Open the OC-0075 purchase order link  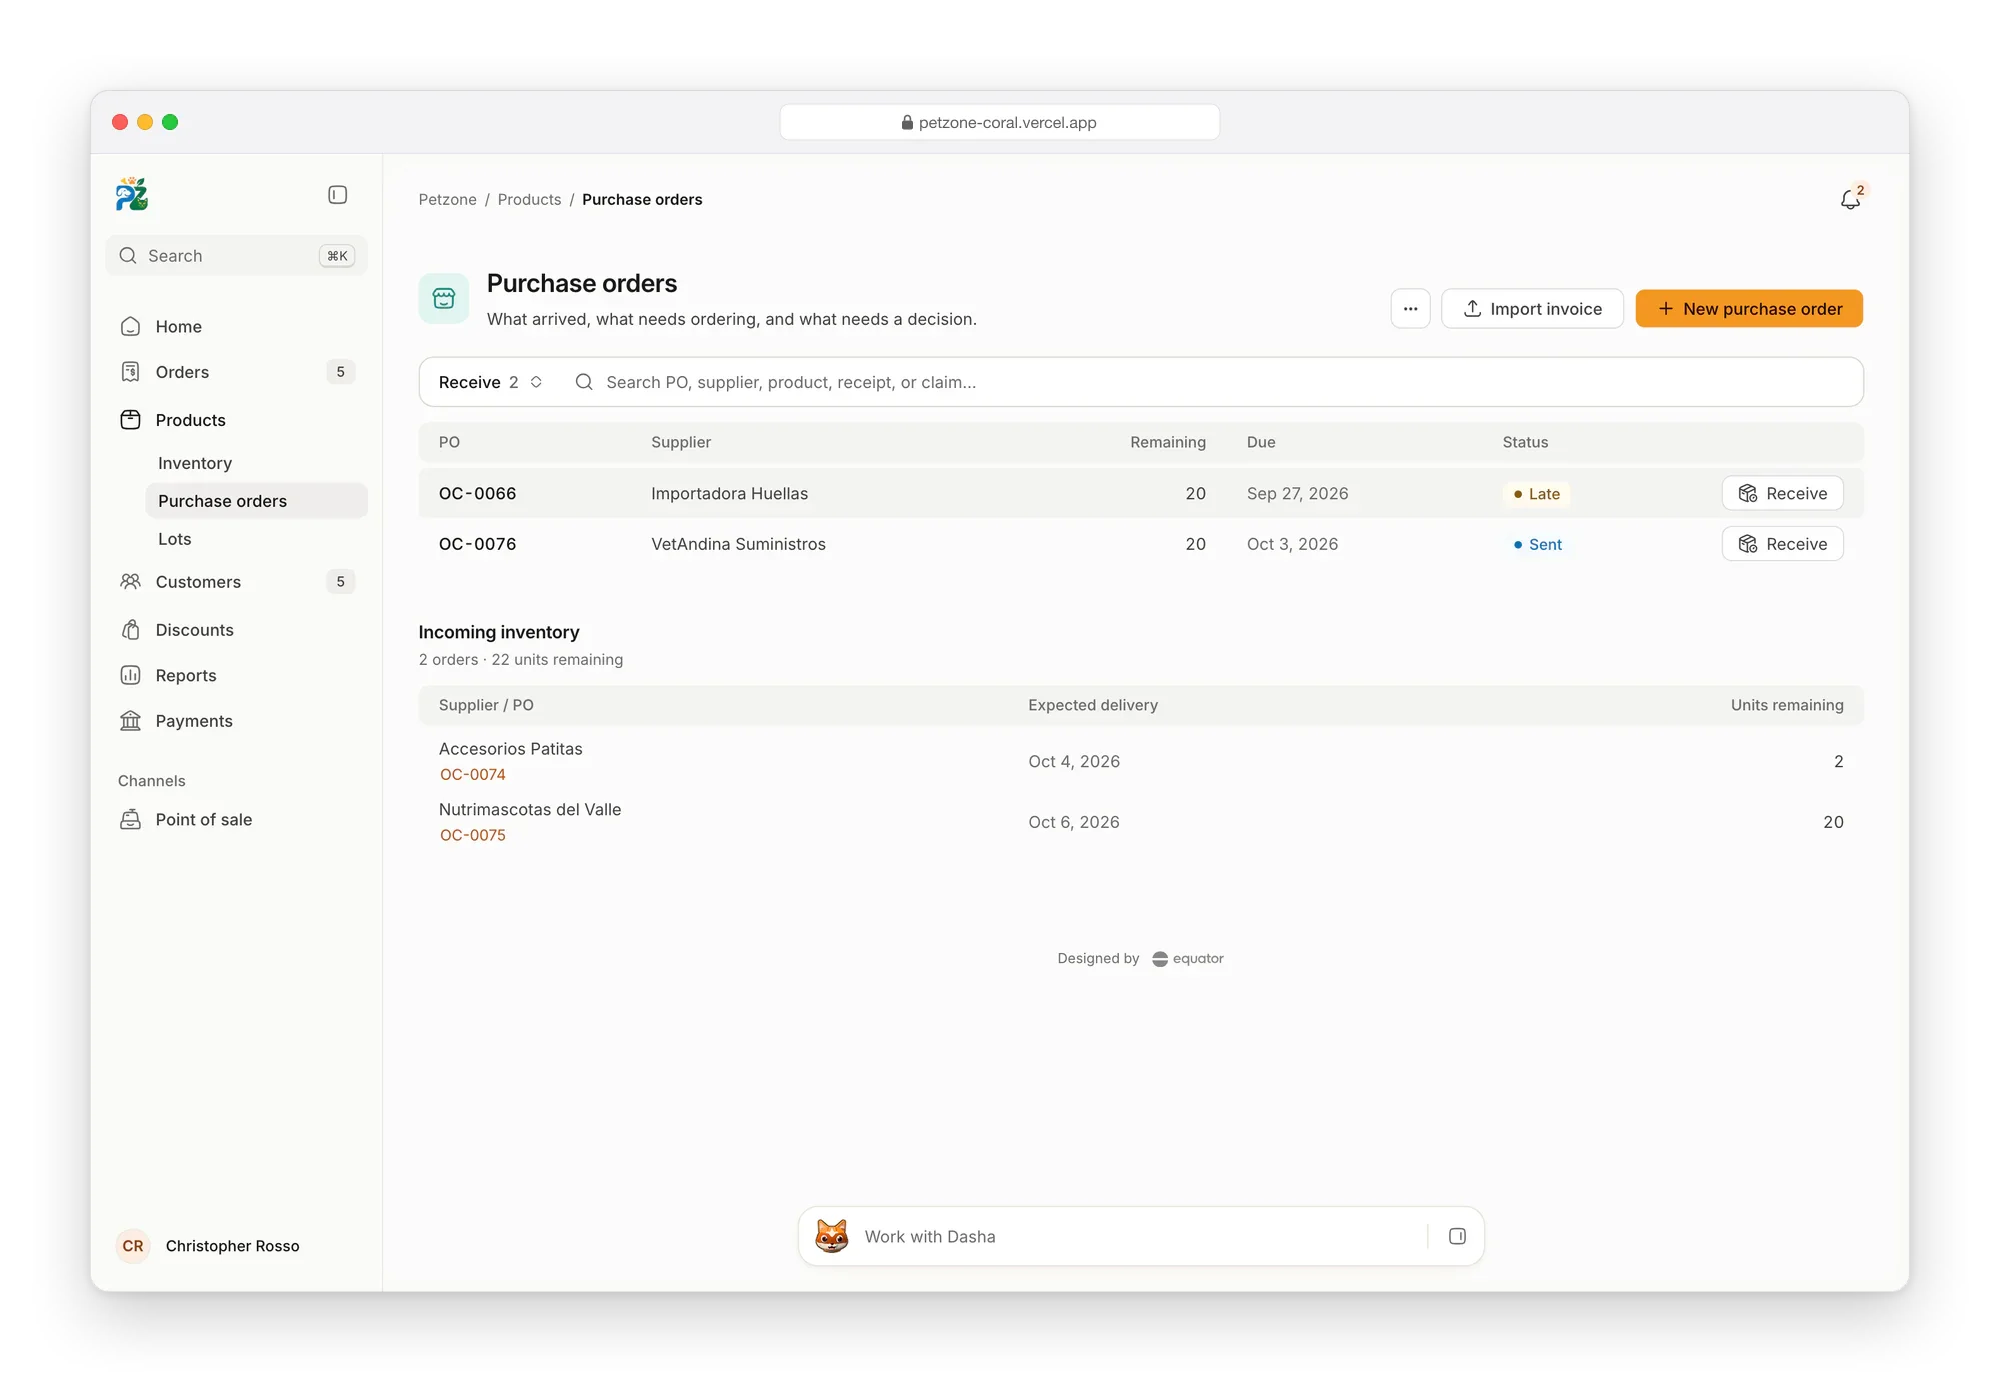coord(473,836)
